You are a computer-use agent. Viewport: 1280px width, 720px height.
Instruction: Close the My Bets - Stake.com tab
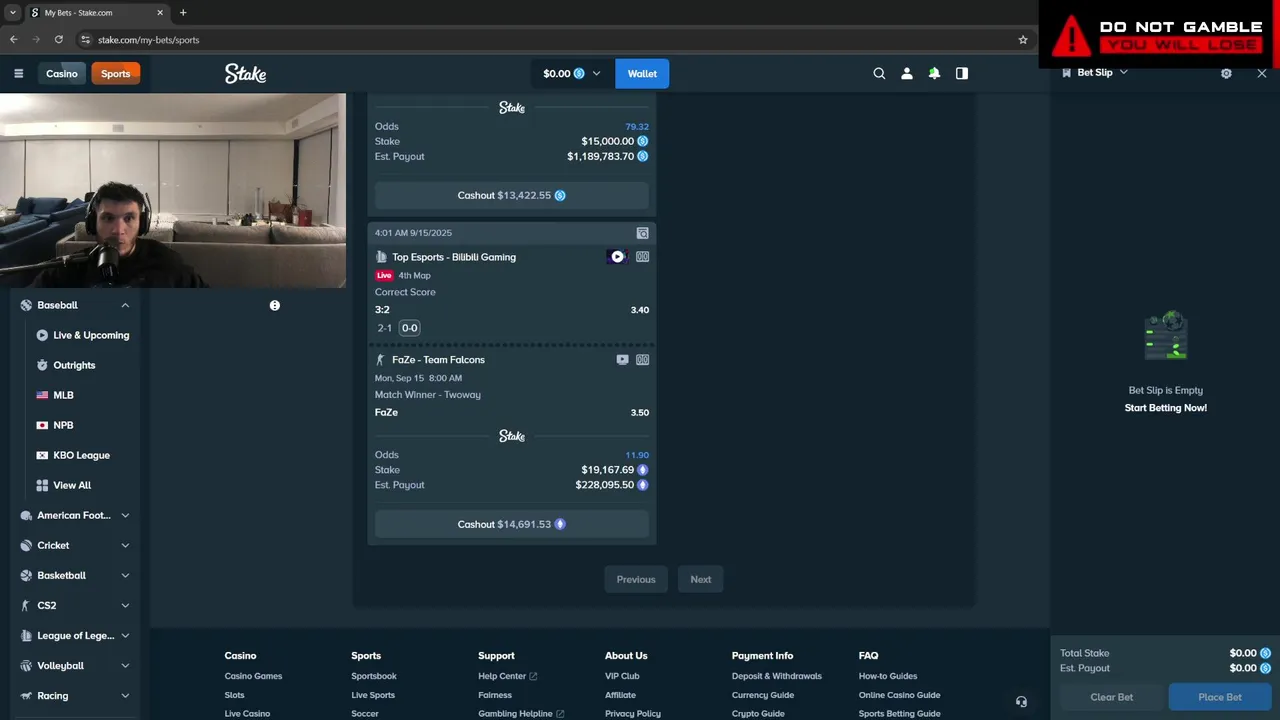pyautogui.click(x=162, y=13)
